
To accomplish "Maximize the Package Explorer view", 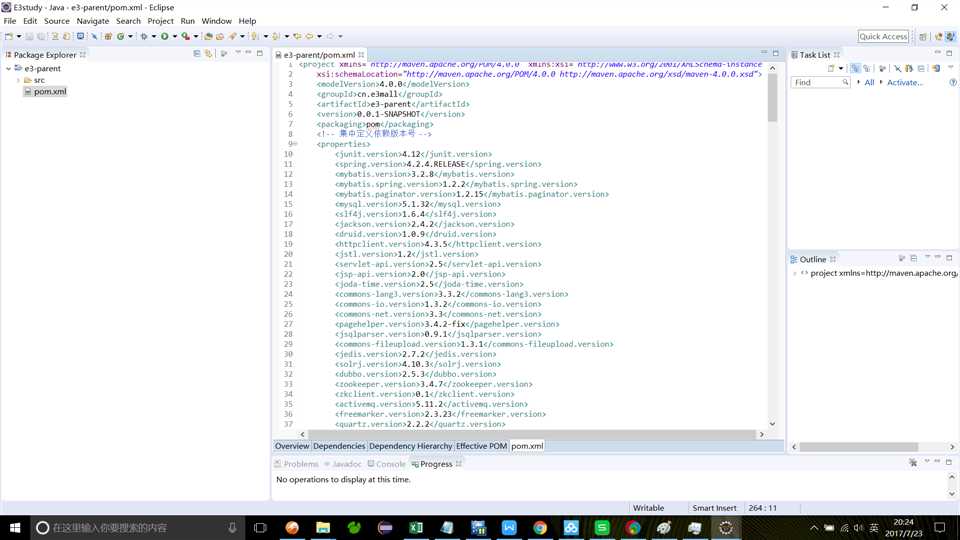I will [260, 53].
